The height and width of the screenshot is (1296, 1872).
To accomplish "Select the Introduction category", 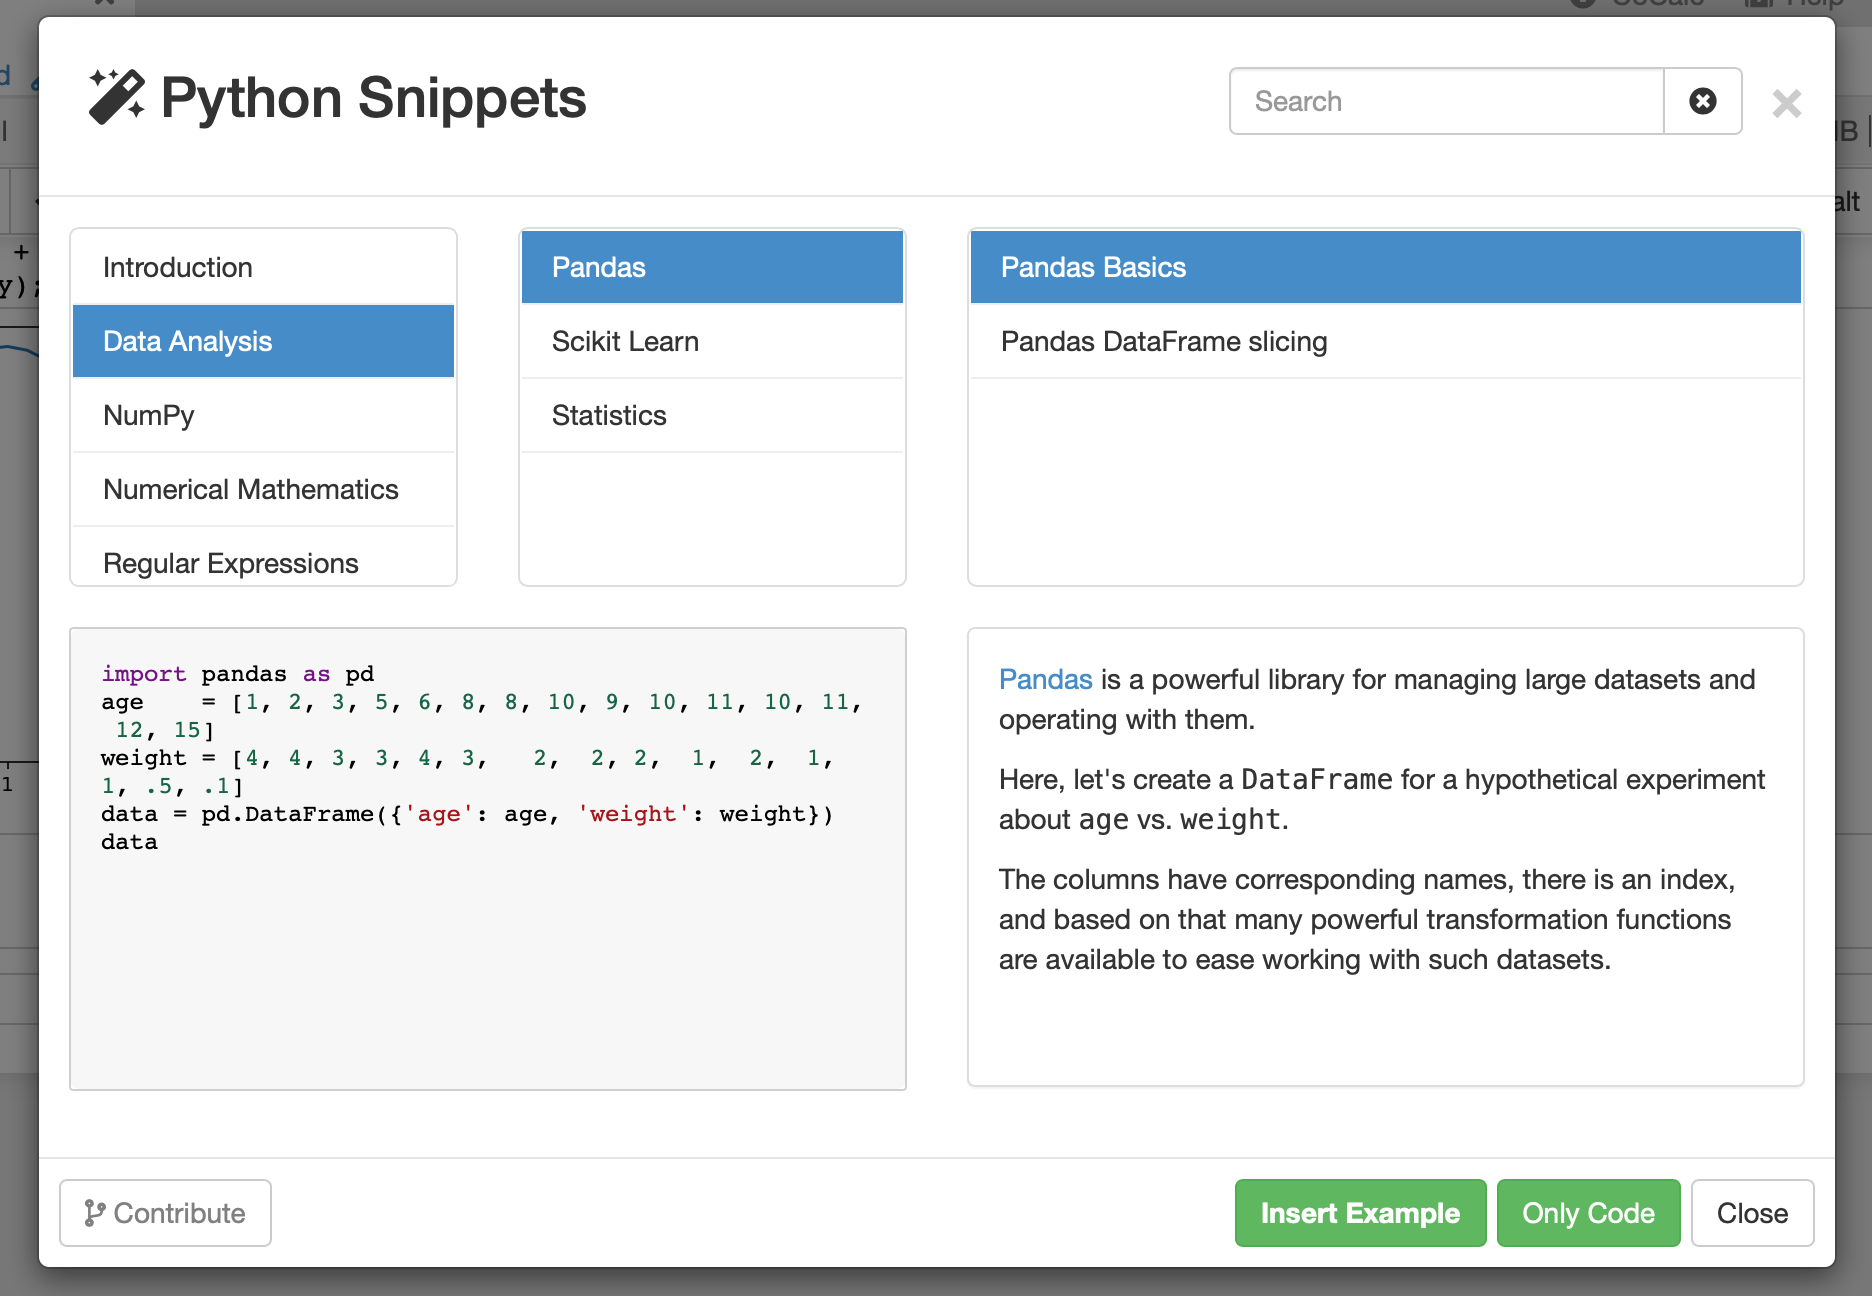I will pos(263,267).
